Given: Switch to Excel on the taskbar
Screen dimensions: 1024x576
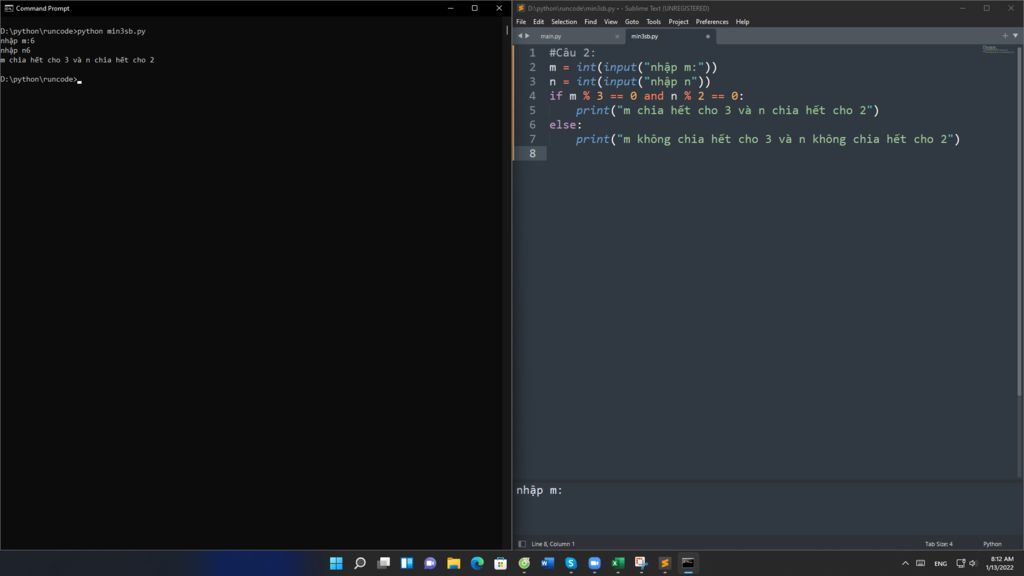Looking at the screenshot, I should click(618, 563).
